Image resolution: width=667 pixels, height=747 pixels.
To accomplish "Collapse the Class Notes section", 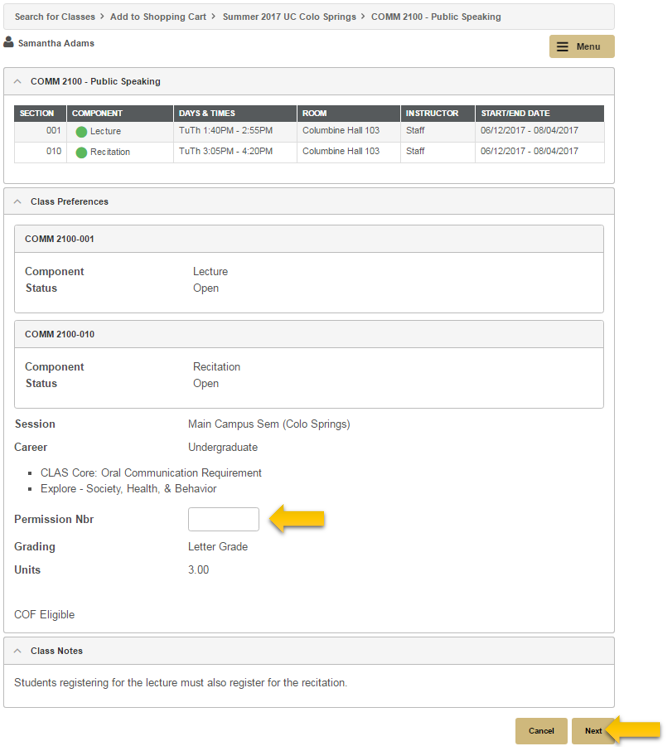I will pos(18,651).
